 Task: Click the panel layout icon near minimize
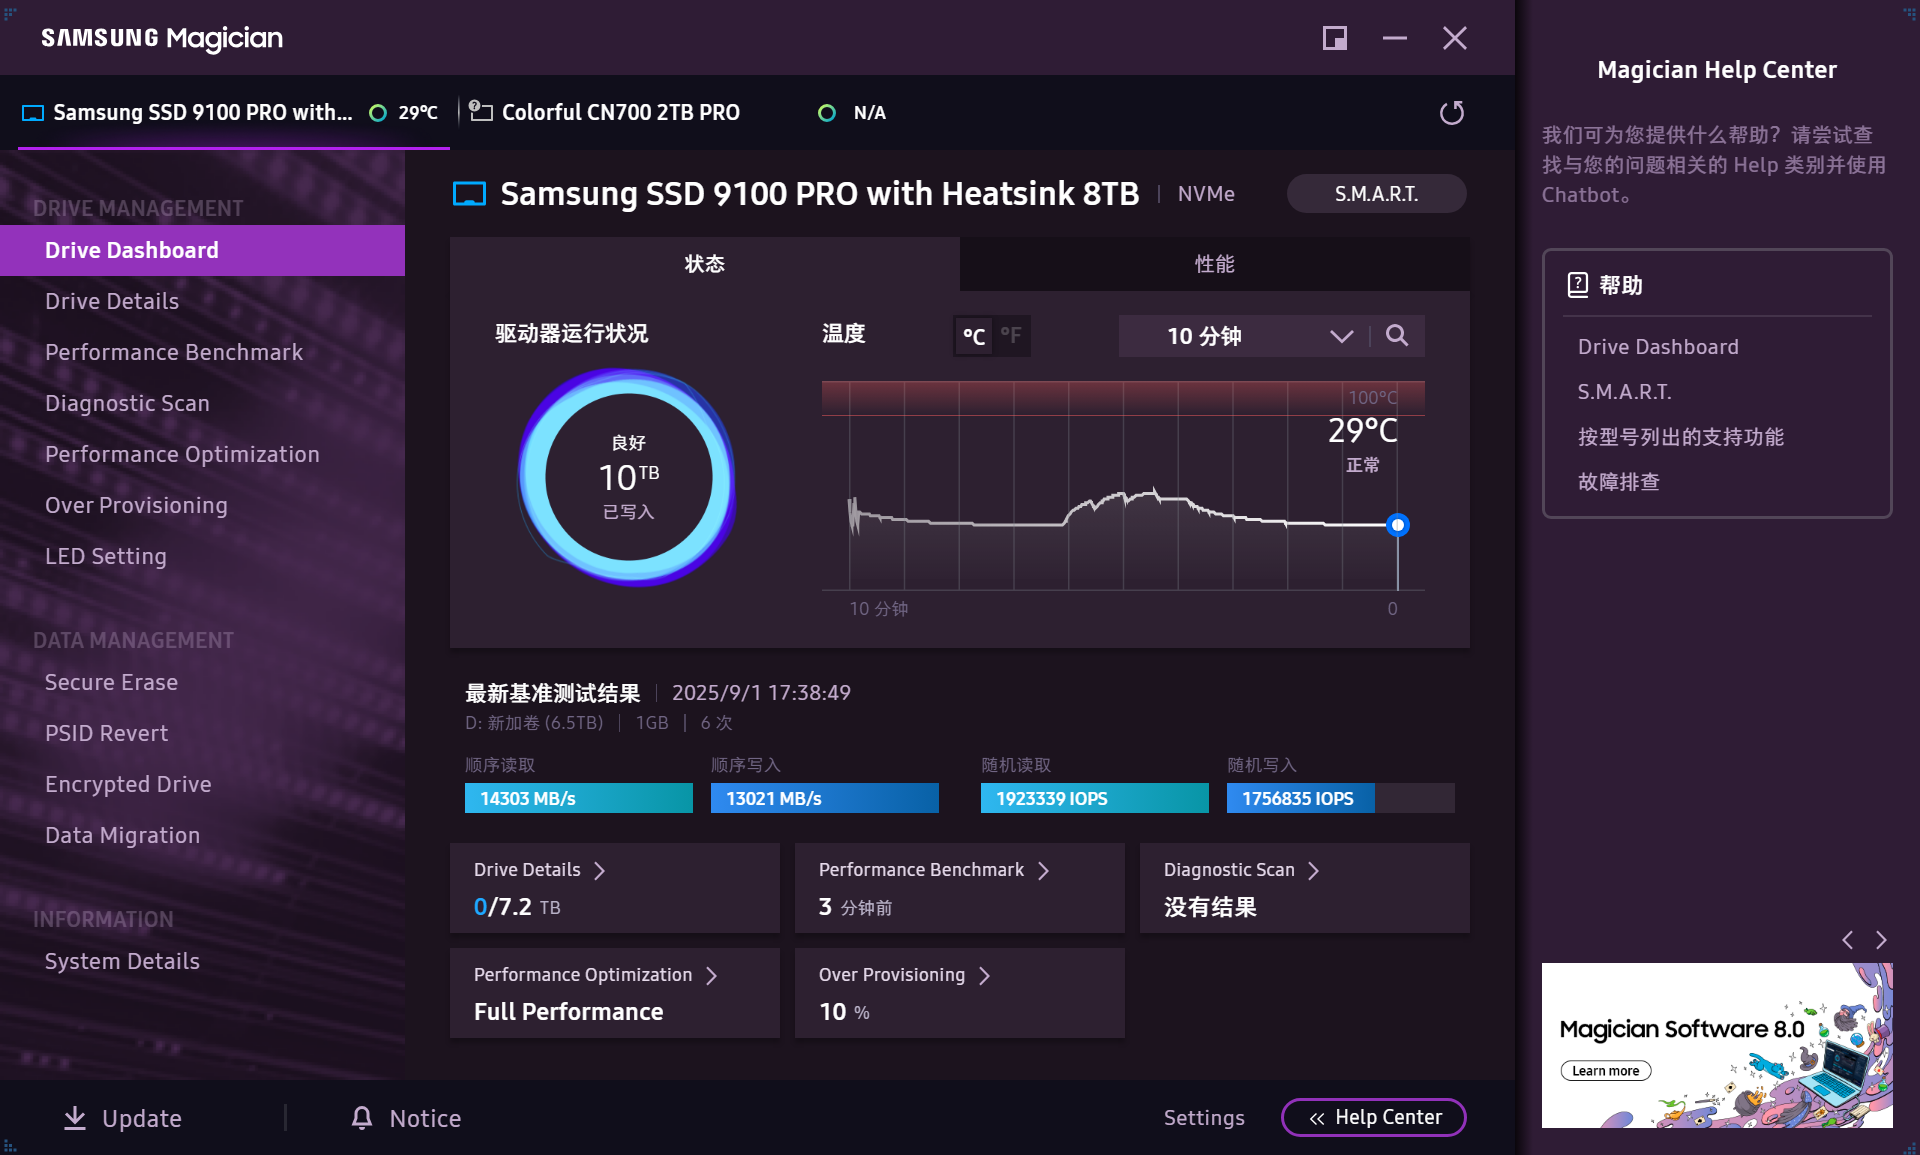1334,38
